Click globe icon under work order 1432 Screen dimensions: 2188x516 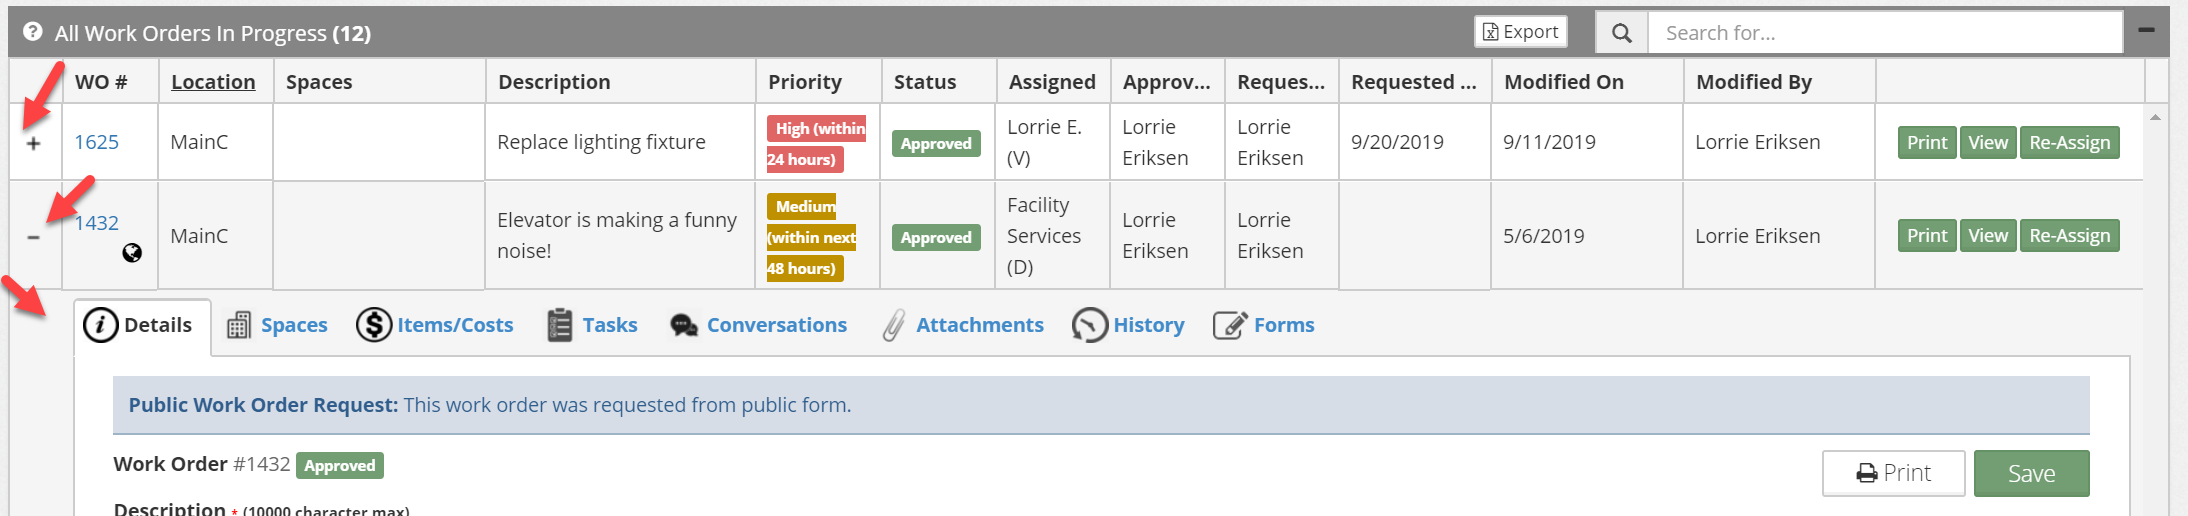(132, 253)
